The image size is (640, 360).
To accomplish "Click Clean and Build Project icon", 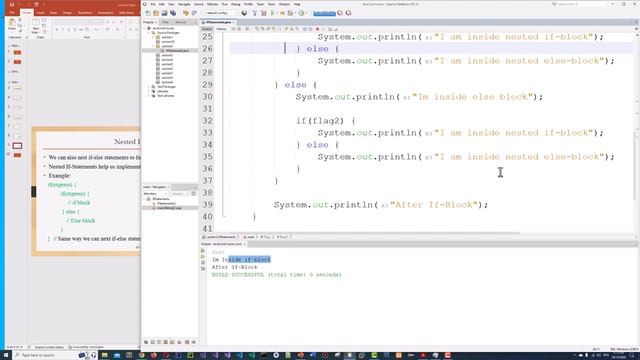I will point(263,13).
